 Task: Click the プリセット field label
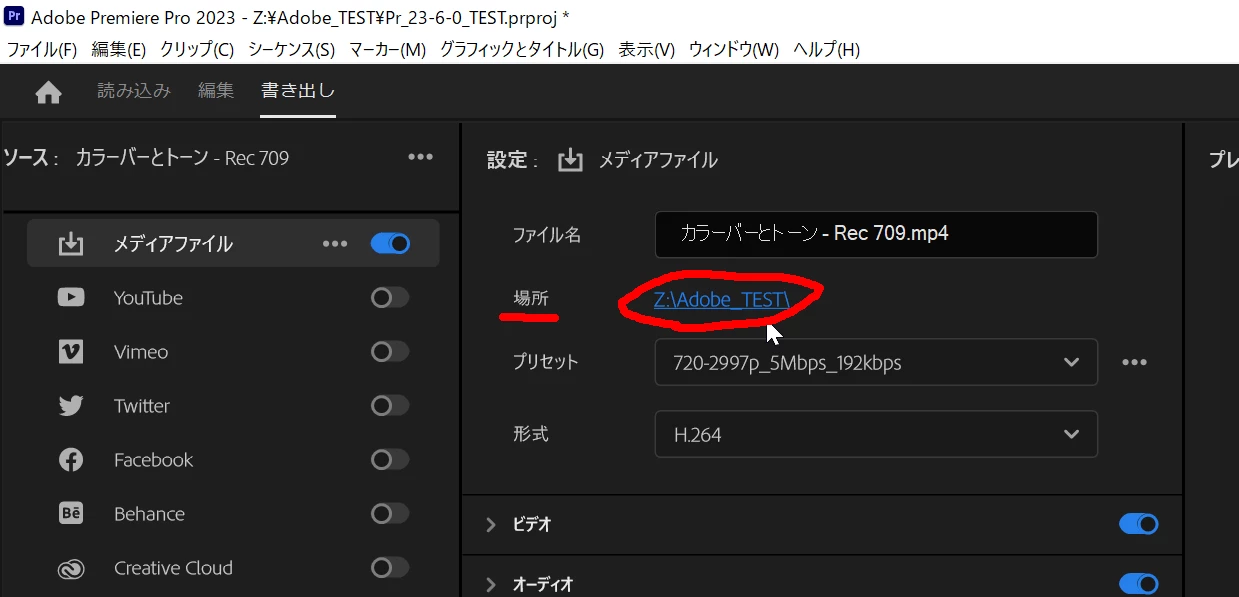[546, 362]
